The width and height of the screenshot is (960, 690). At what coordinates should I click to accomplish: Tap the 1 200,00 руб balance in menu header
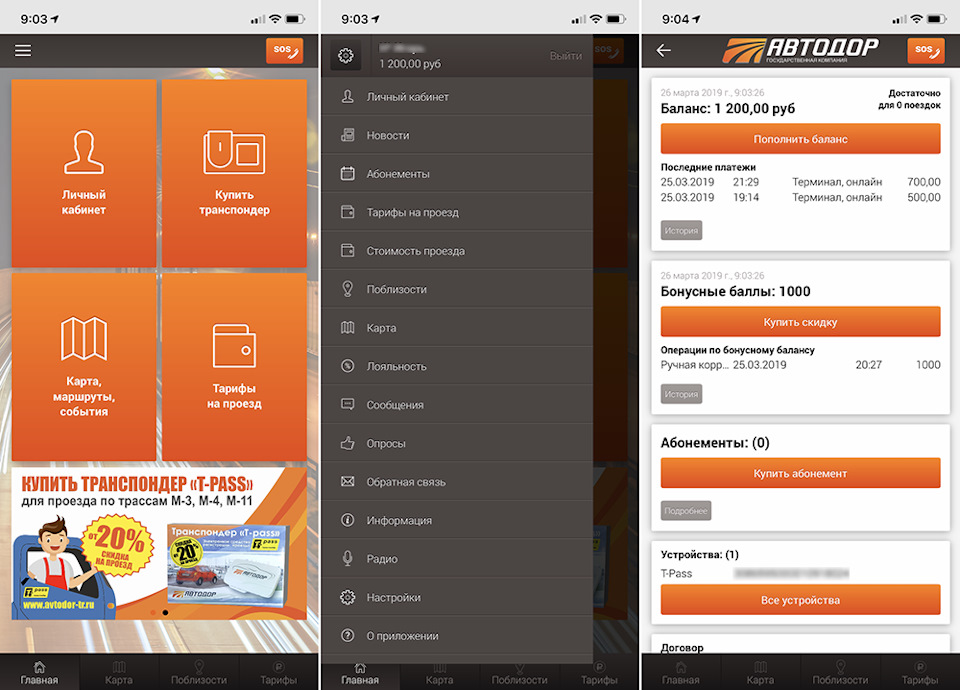pos(410,64)
